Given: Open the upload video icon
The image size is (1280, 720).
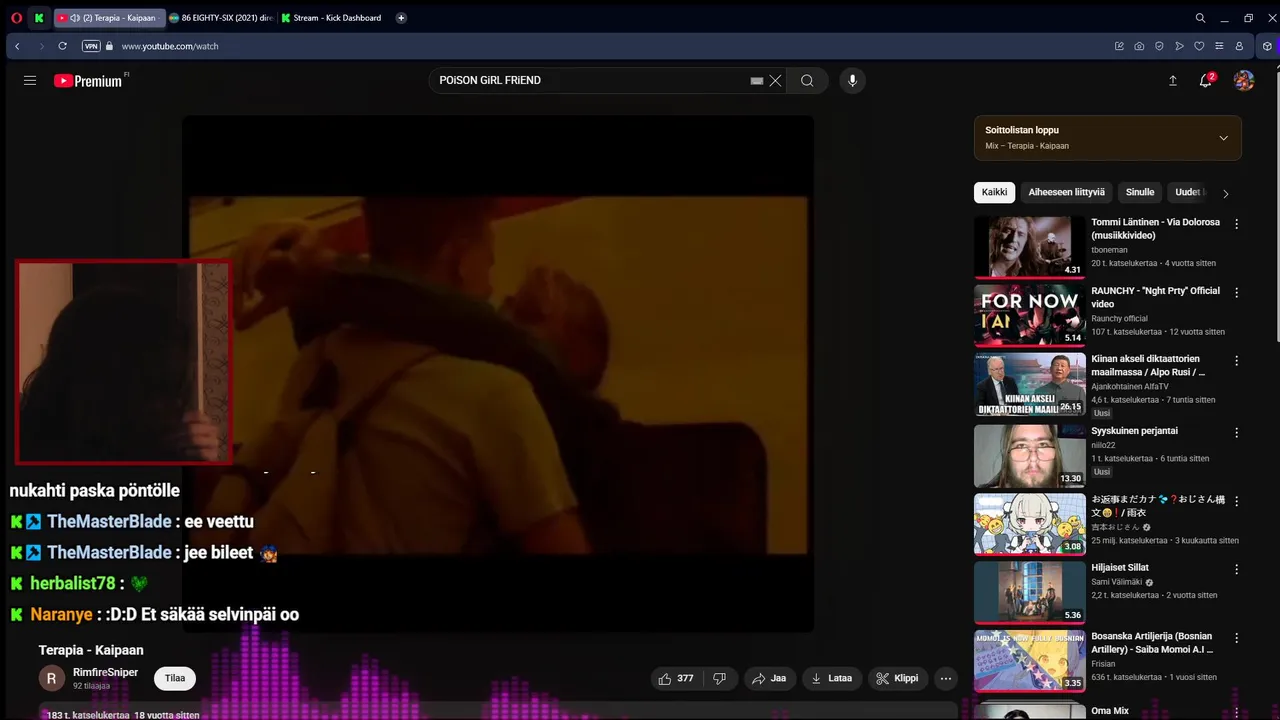Looking at the screenshot, I should tap(1173, 81).
